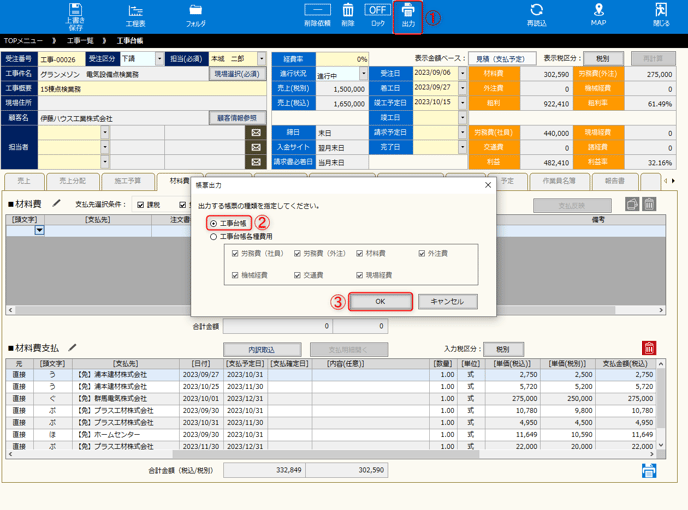This screenshot has width=688, height=510.
Task: Switch to the 売上 tab
Action: point(24,181)
